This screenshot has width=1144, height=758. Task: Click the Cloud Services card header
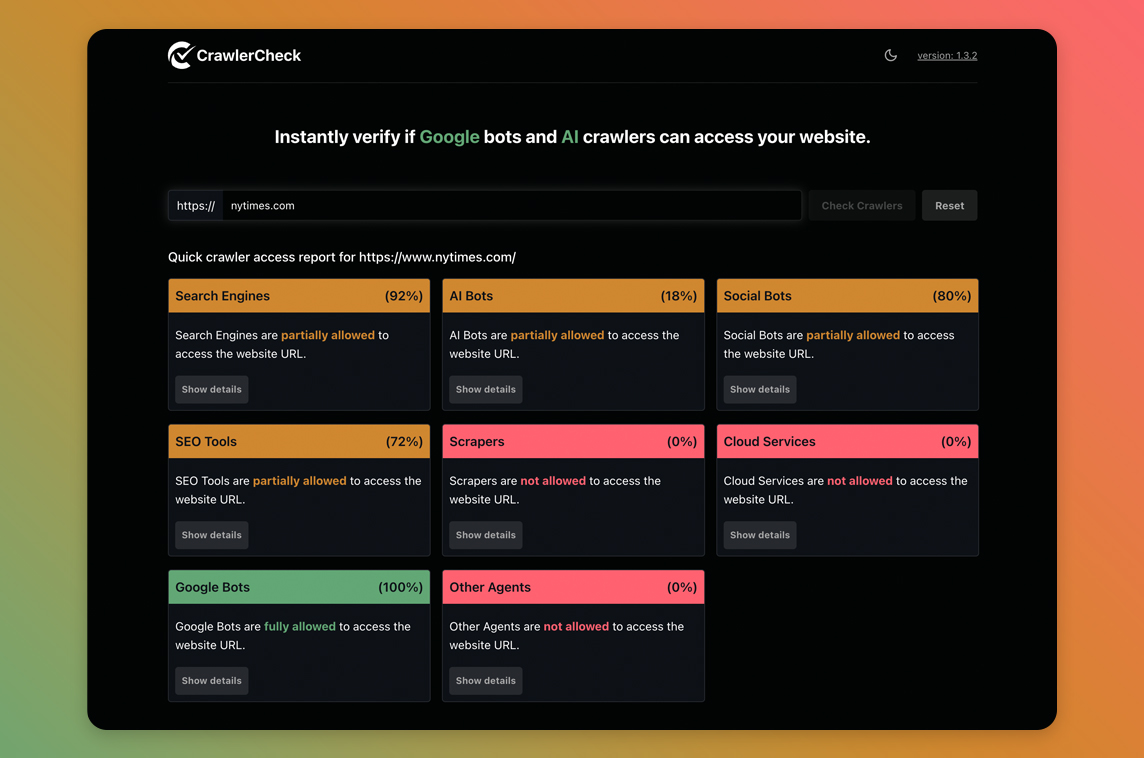[847, 441]
